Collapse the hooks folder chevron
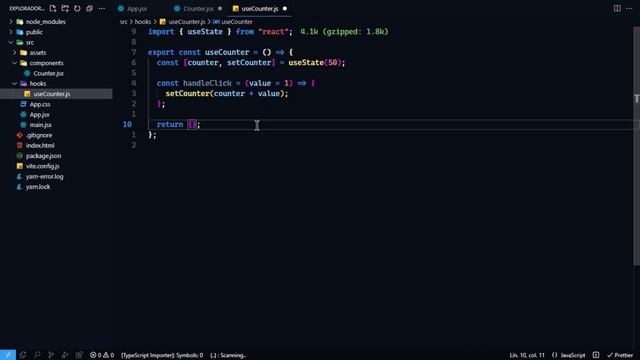Viewport: 640px width, 360px height. pyautogui.click(x=15, y=83)
